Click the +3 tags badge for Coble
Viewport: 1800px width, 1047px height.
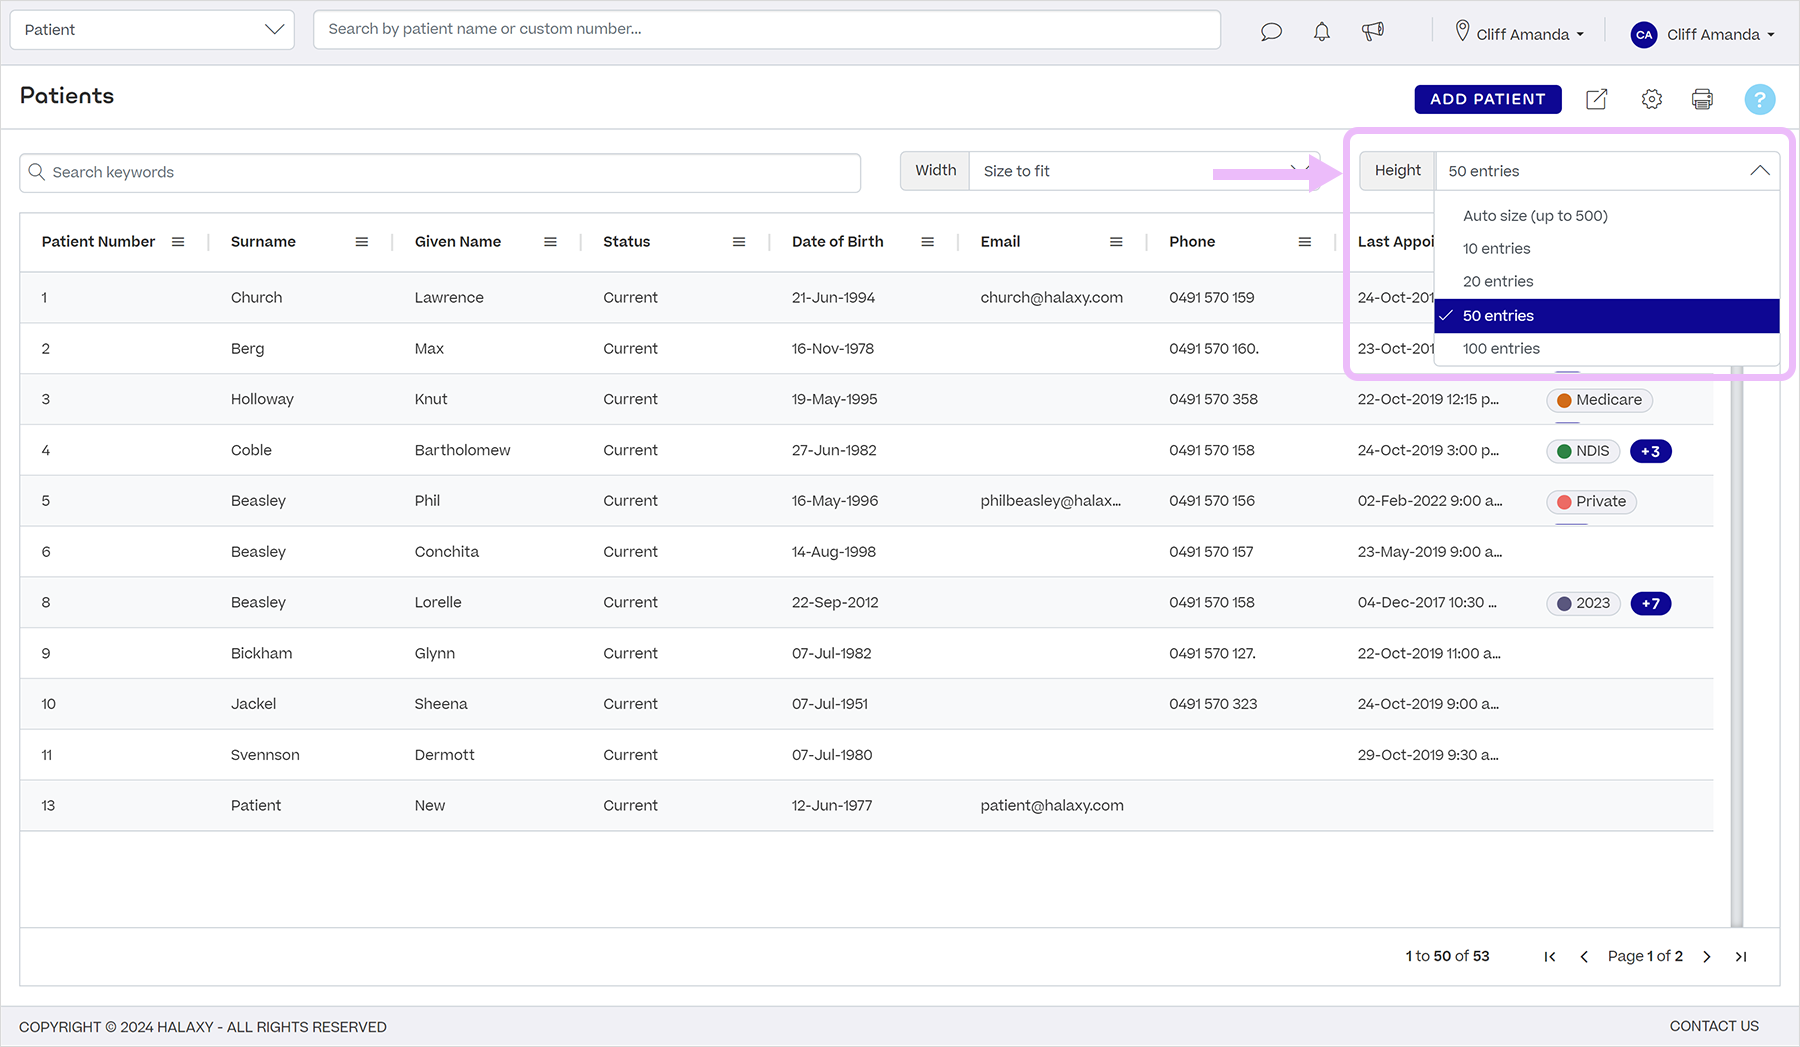[x=1651, y=451]
